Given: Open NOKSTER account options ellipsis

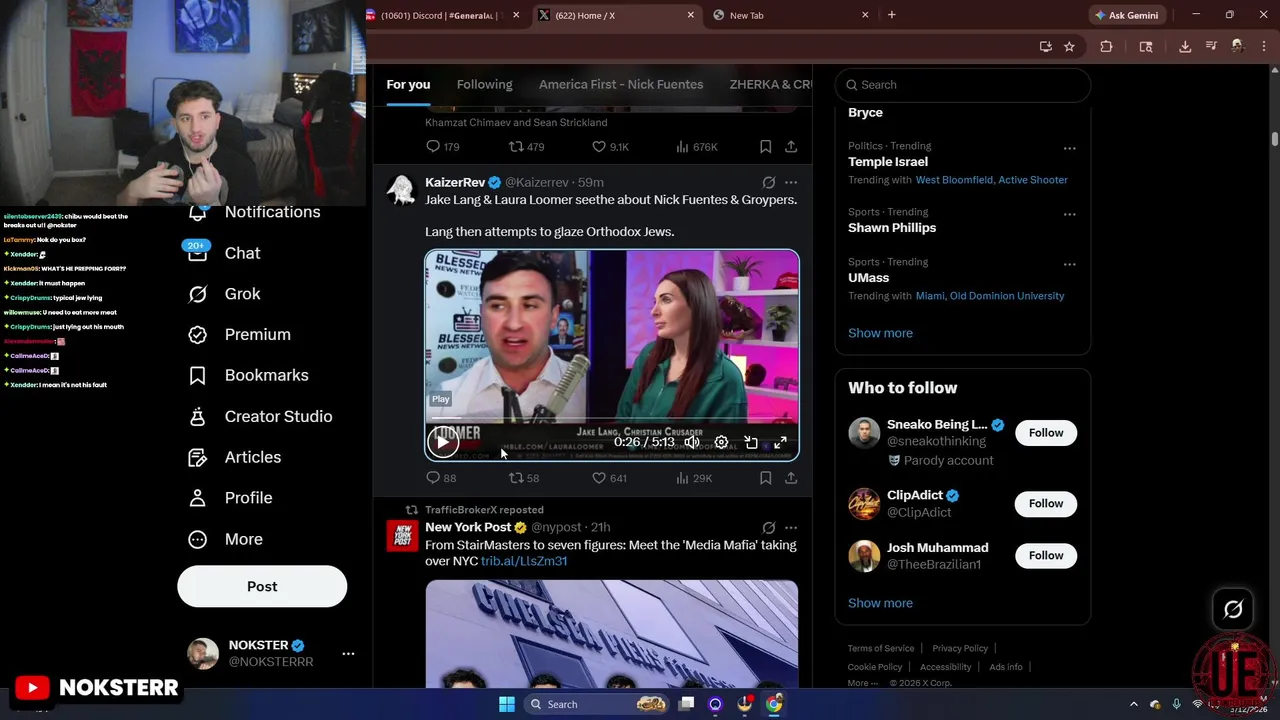Looking at the screenshot, I should click(348, 653).
